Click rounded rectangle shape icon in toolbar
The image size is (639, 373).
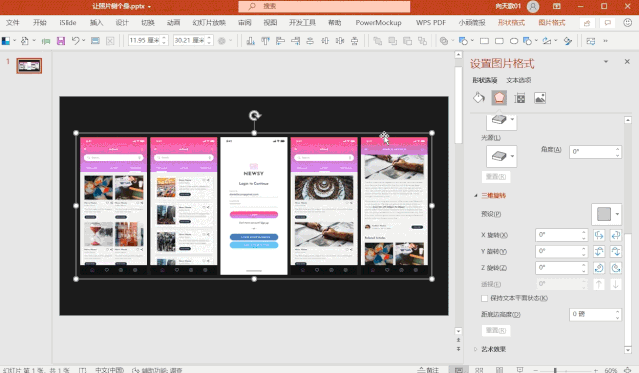(499, 41)
